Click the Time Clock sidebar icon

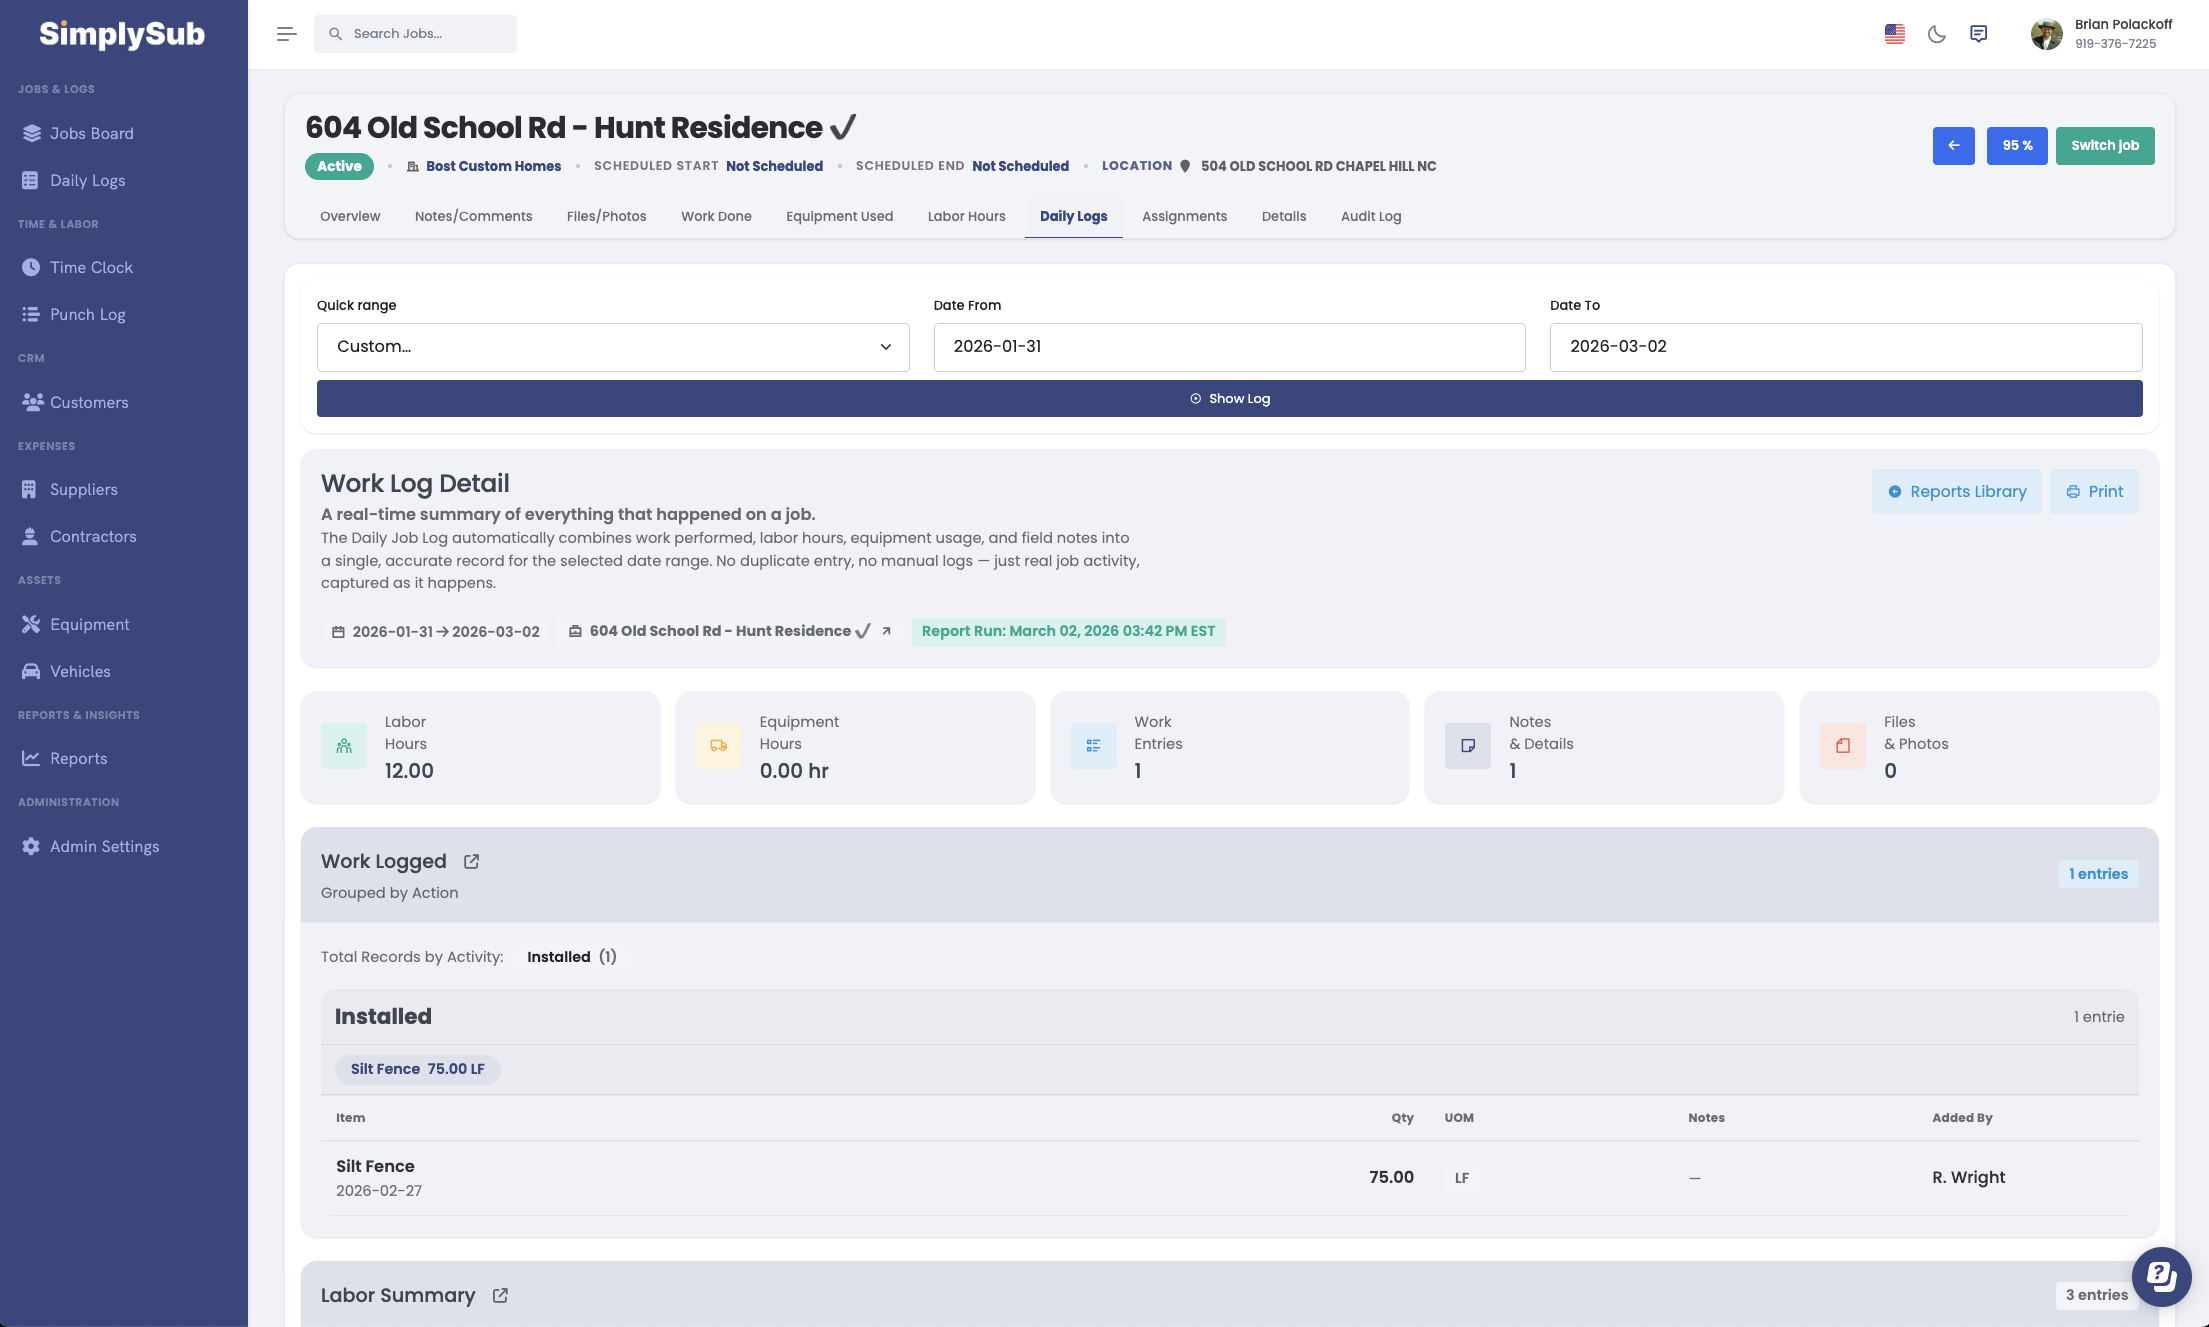(x=31, y=267)
